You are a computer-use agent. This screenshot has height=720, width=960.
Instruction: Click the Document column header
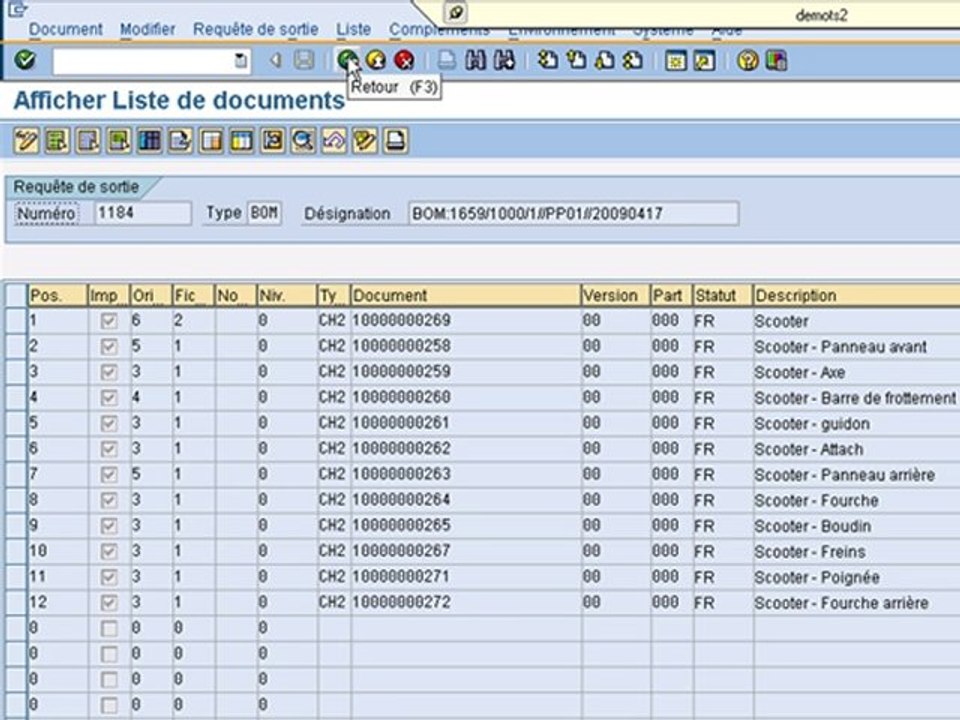pyautogui.click(x=465, y=295)
